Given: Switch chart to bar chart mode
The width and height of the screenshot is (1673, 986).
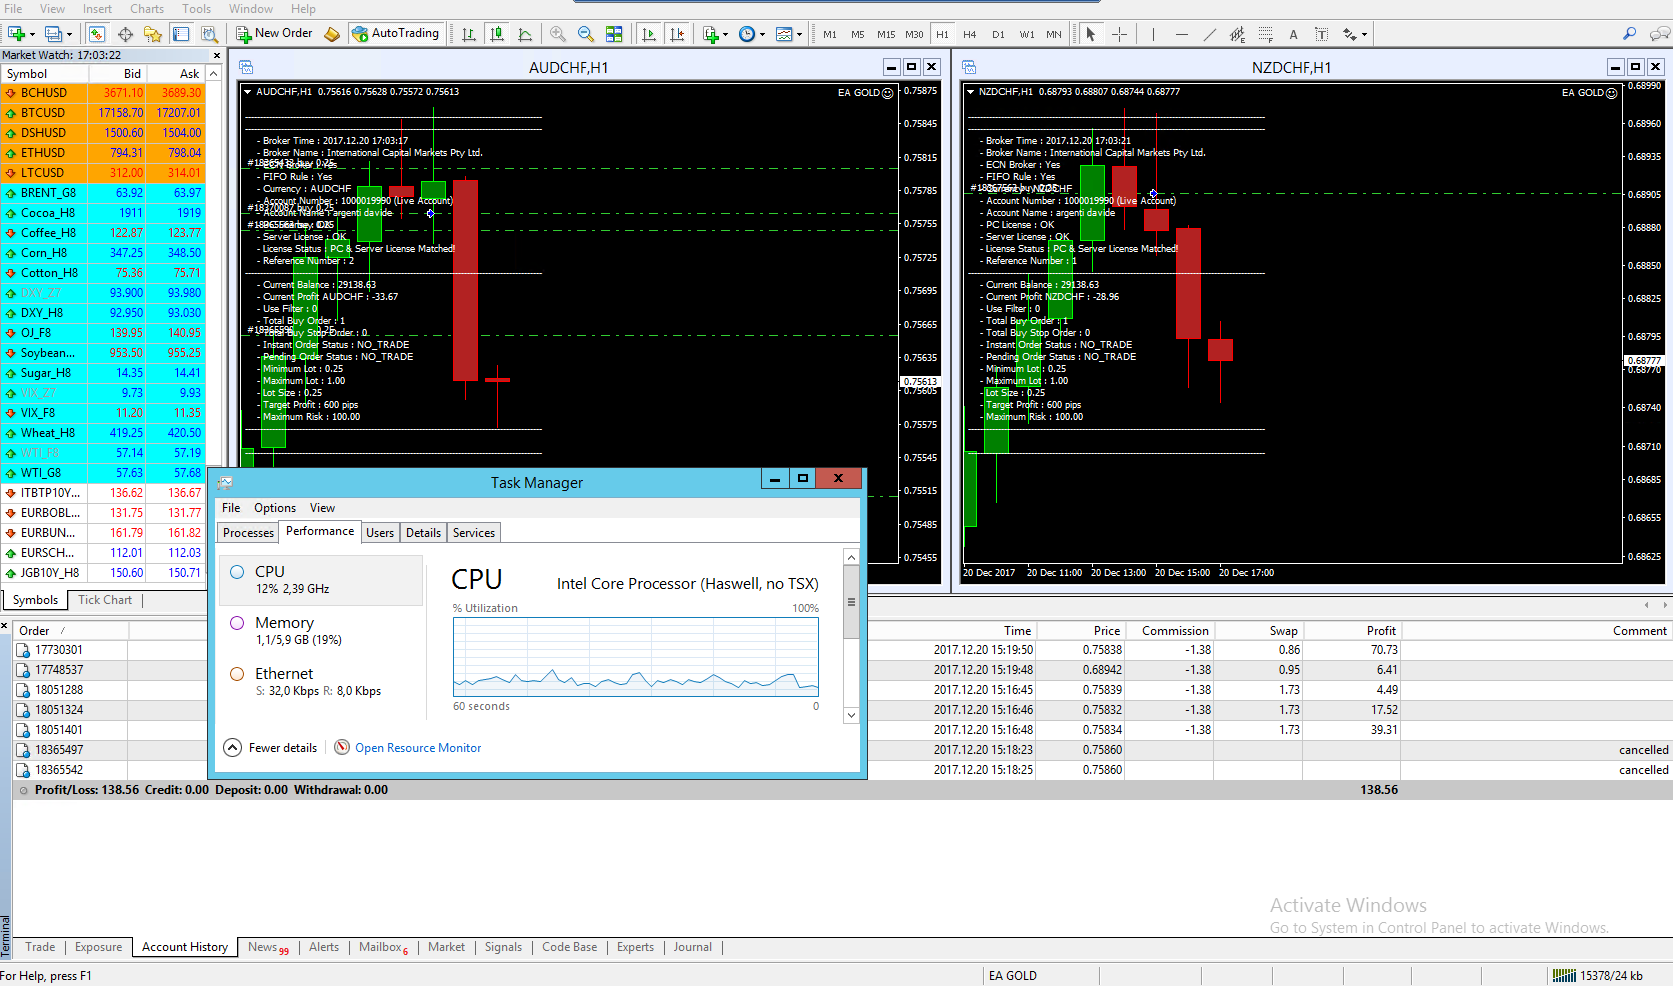Looking at the screenshot, I should tap(469, 34).
